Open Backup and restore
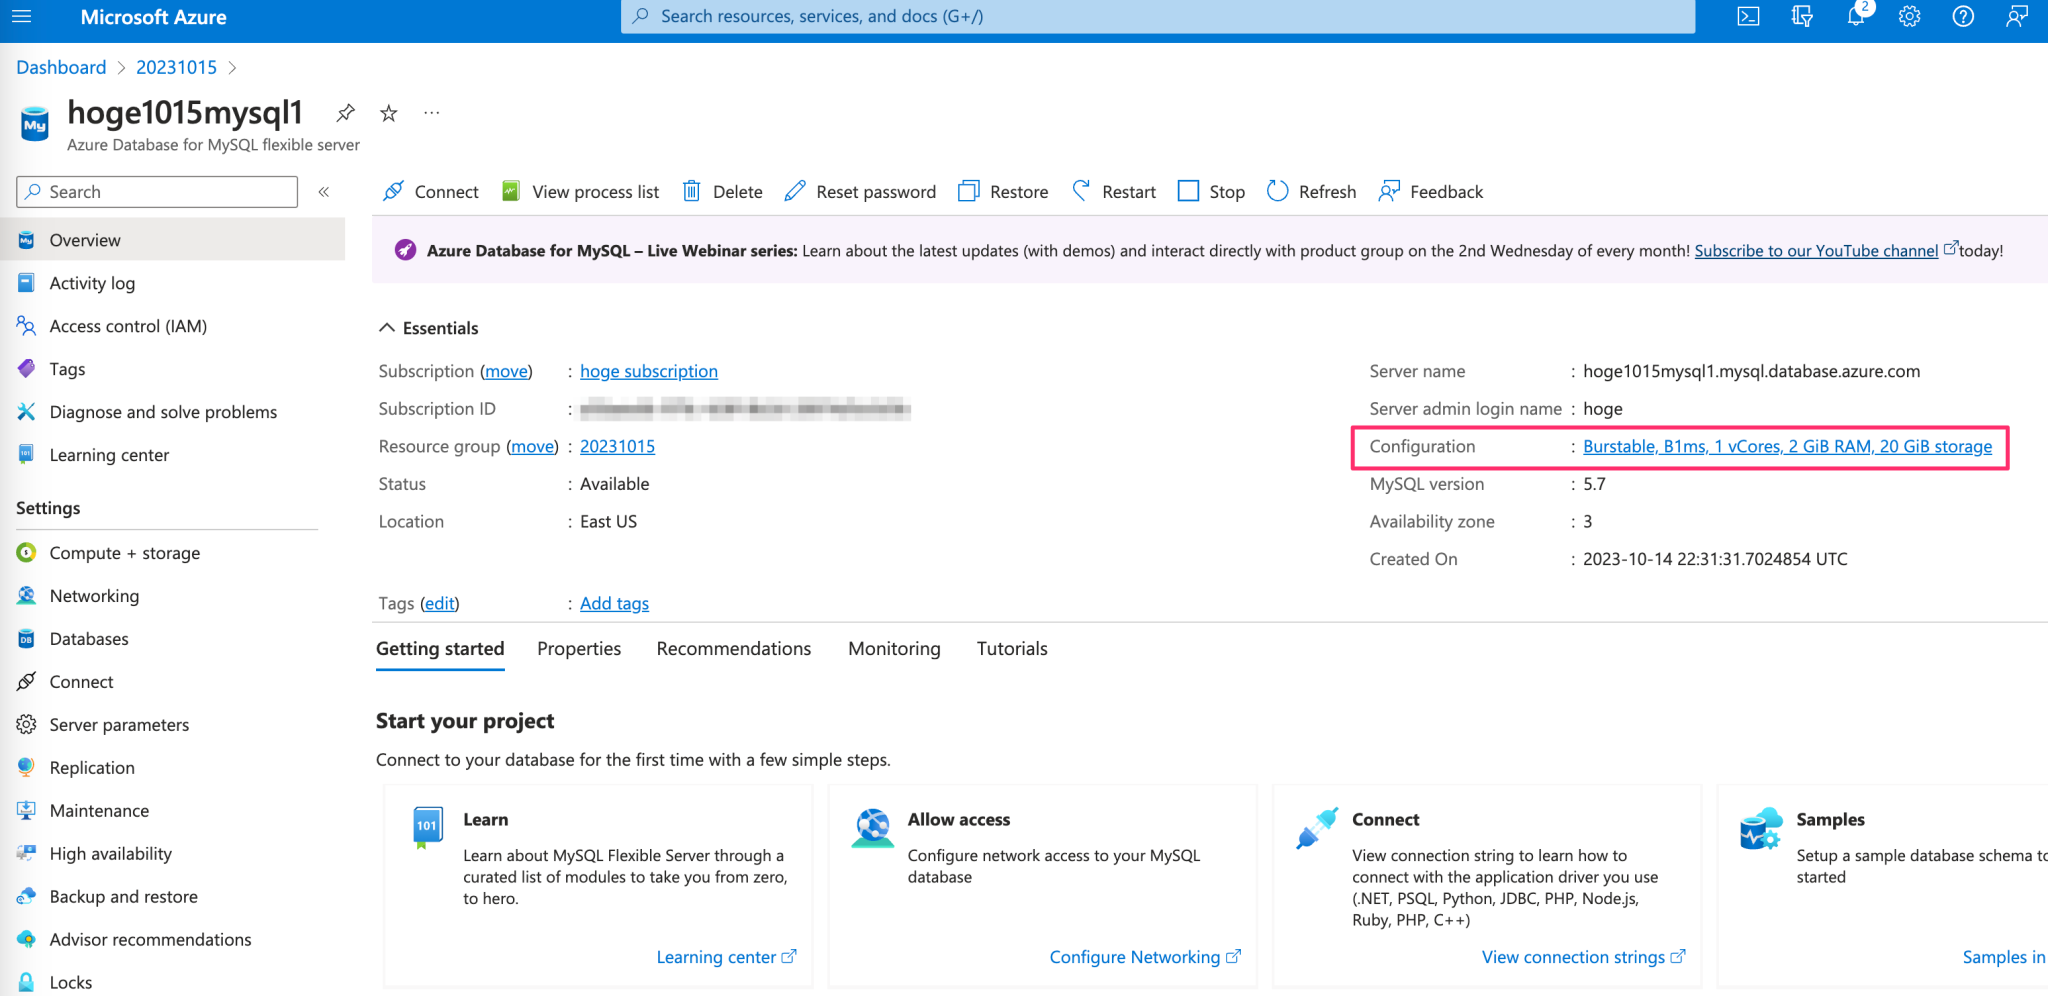Viewport: 2048px width, 996px height. point(122,896)
